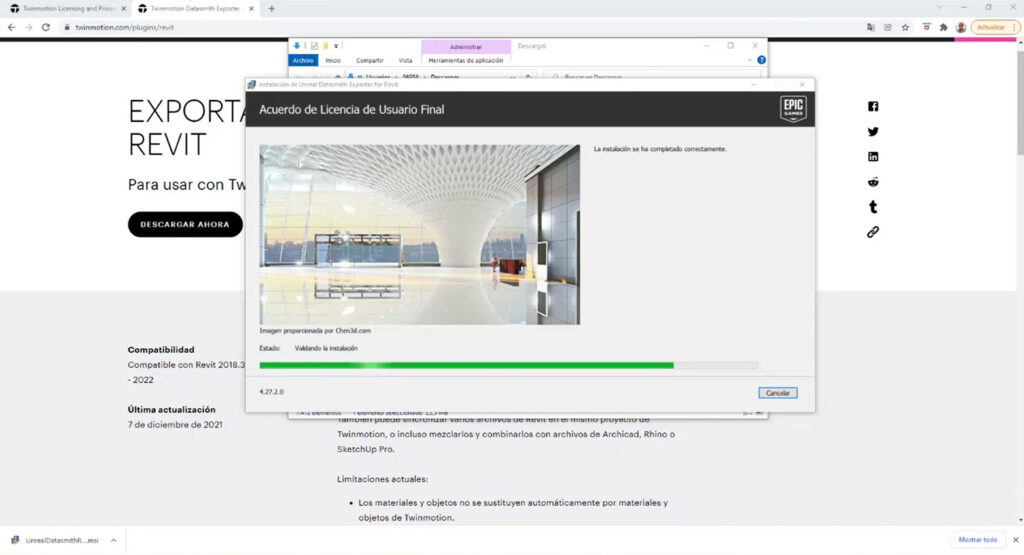The height and width of the screenshot is (555, 1024).
Task: Copy the page link with chain icon
Action: [873, 232]
